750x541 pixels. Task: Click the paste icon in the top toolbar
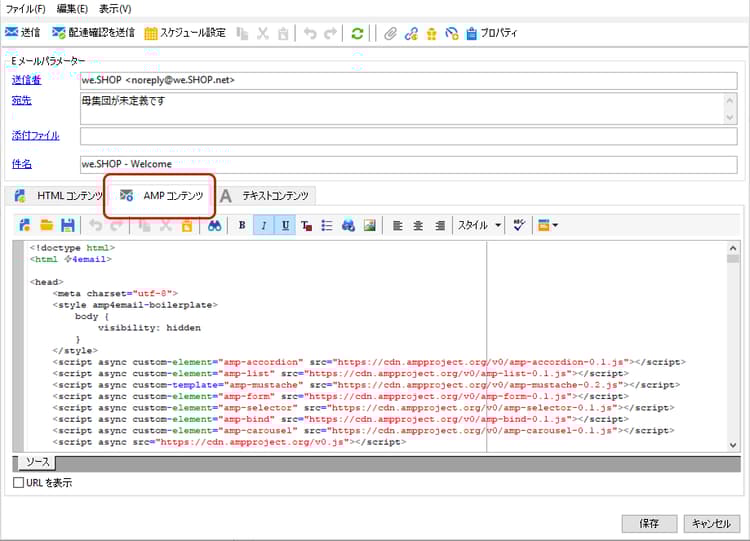point(283,33)
